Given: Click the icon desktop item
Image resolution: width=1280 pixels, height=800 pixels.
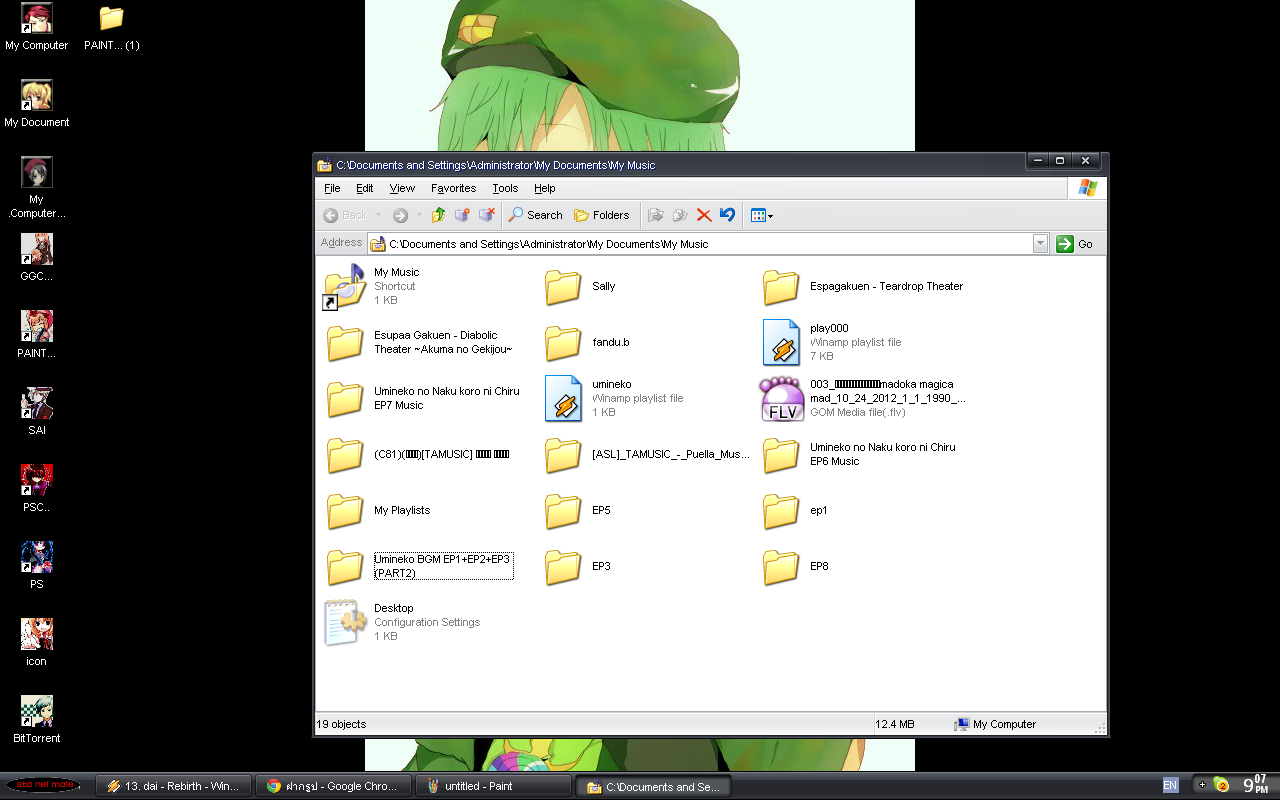Looking at the screenshot, I should tap(37, 635).
